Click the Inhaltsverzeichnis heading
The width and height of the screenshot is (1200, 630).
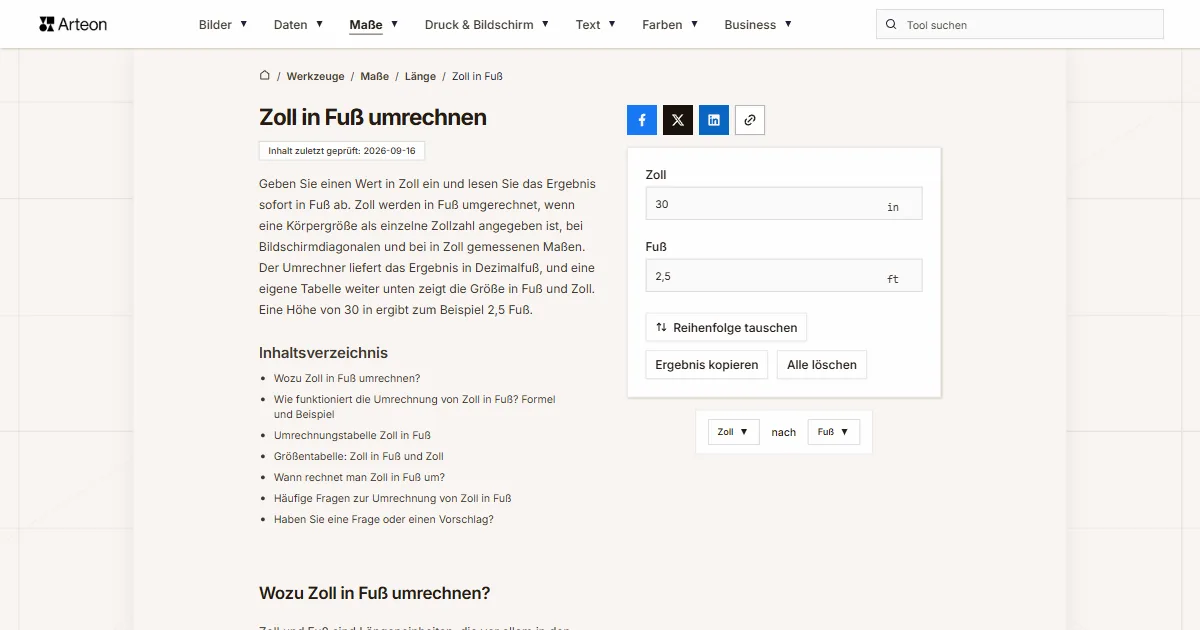tap(323, 353)
